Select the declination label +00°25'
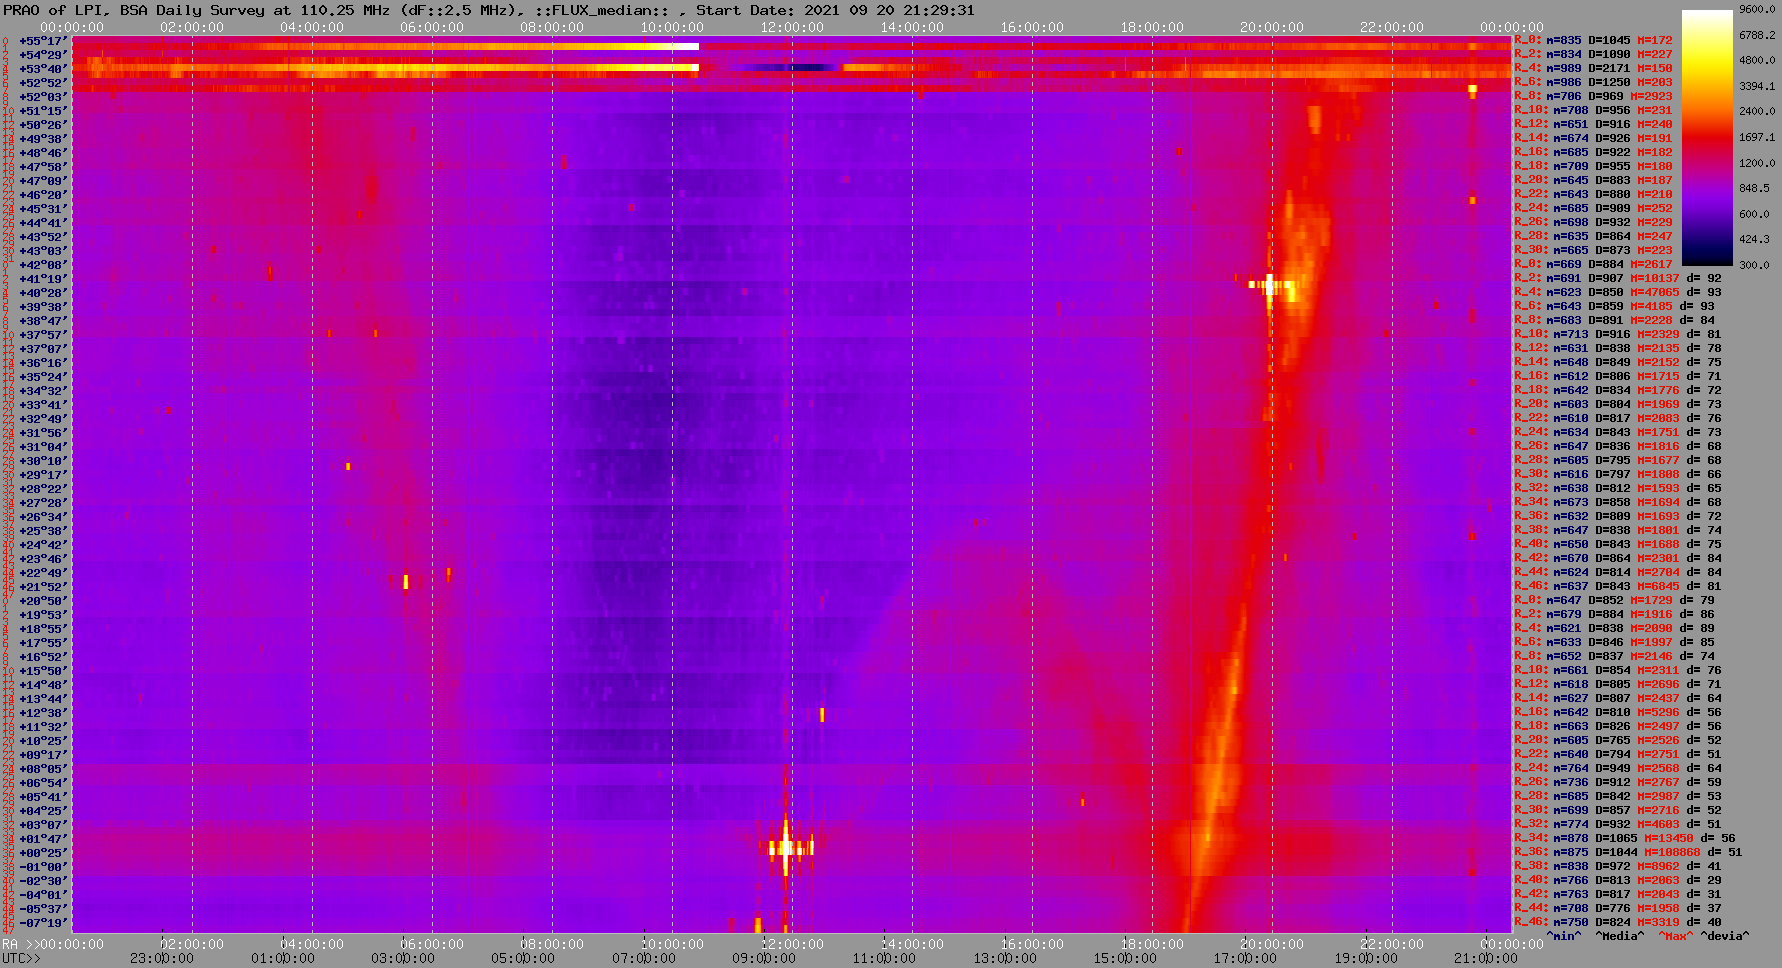Image resolution: width=1782 pixels, height=968 pixels. 42,853
